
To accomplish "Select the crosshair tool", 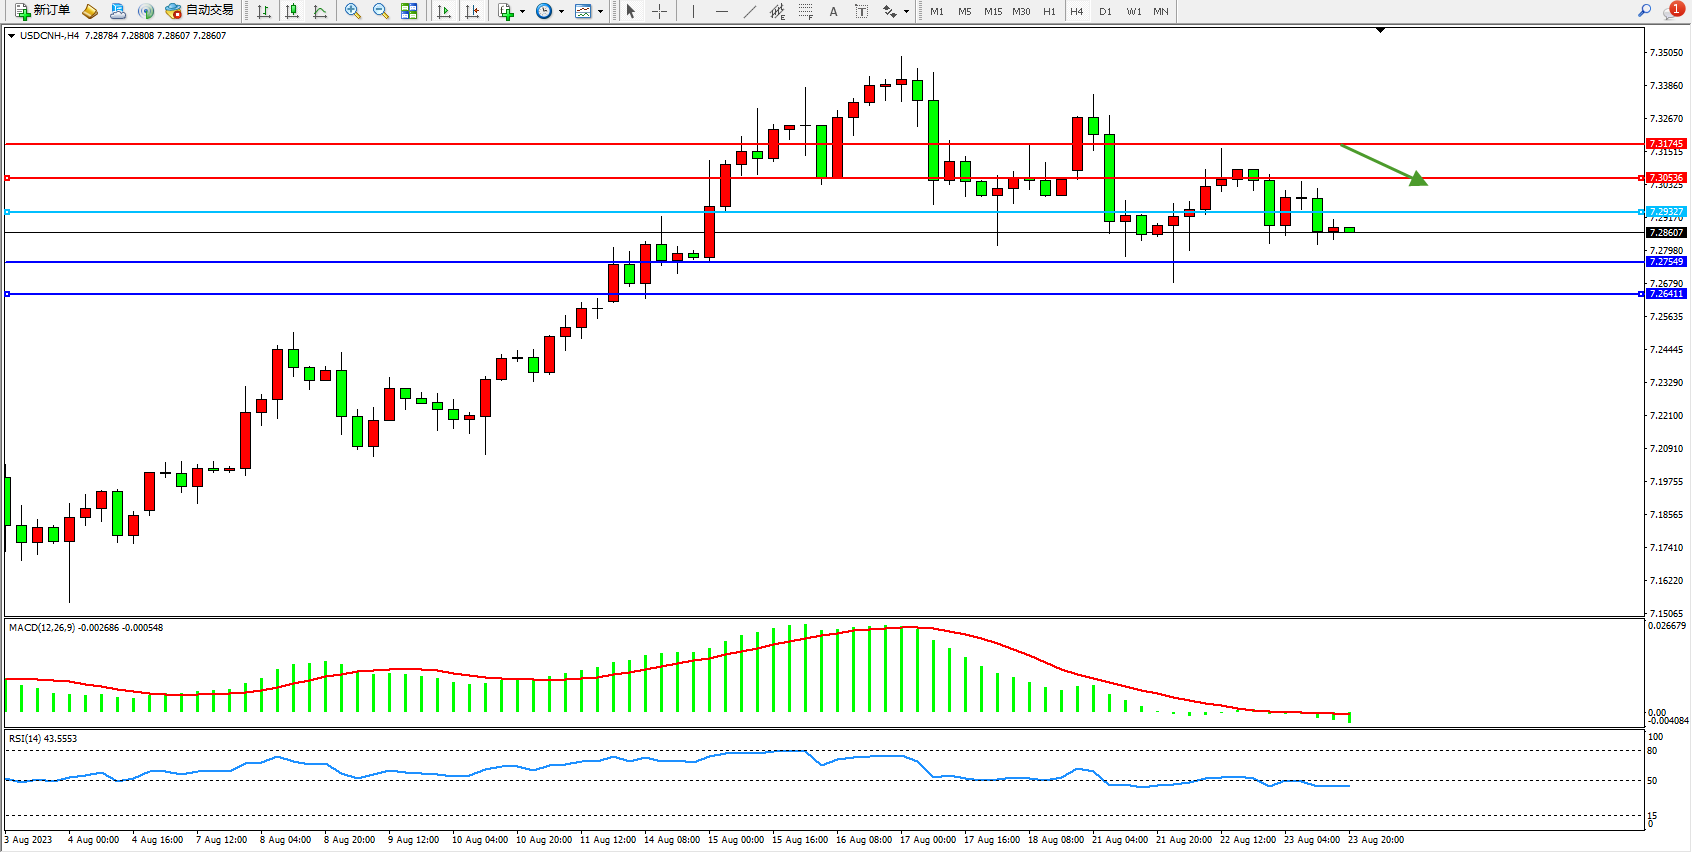I will (660, 11).
